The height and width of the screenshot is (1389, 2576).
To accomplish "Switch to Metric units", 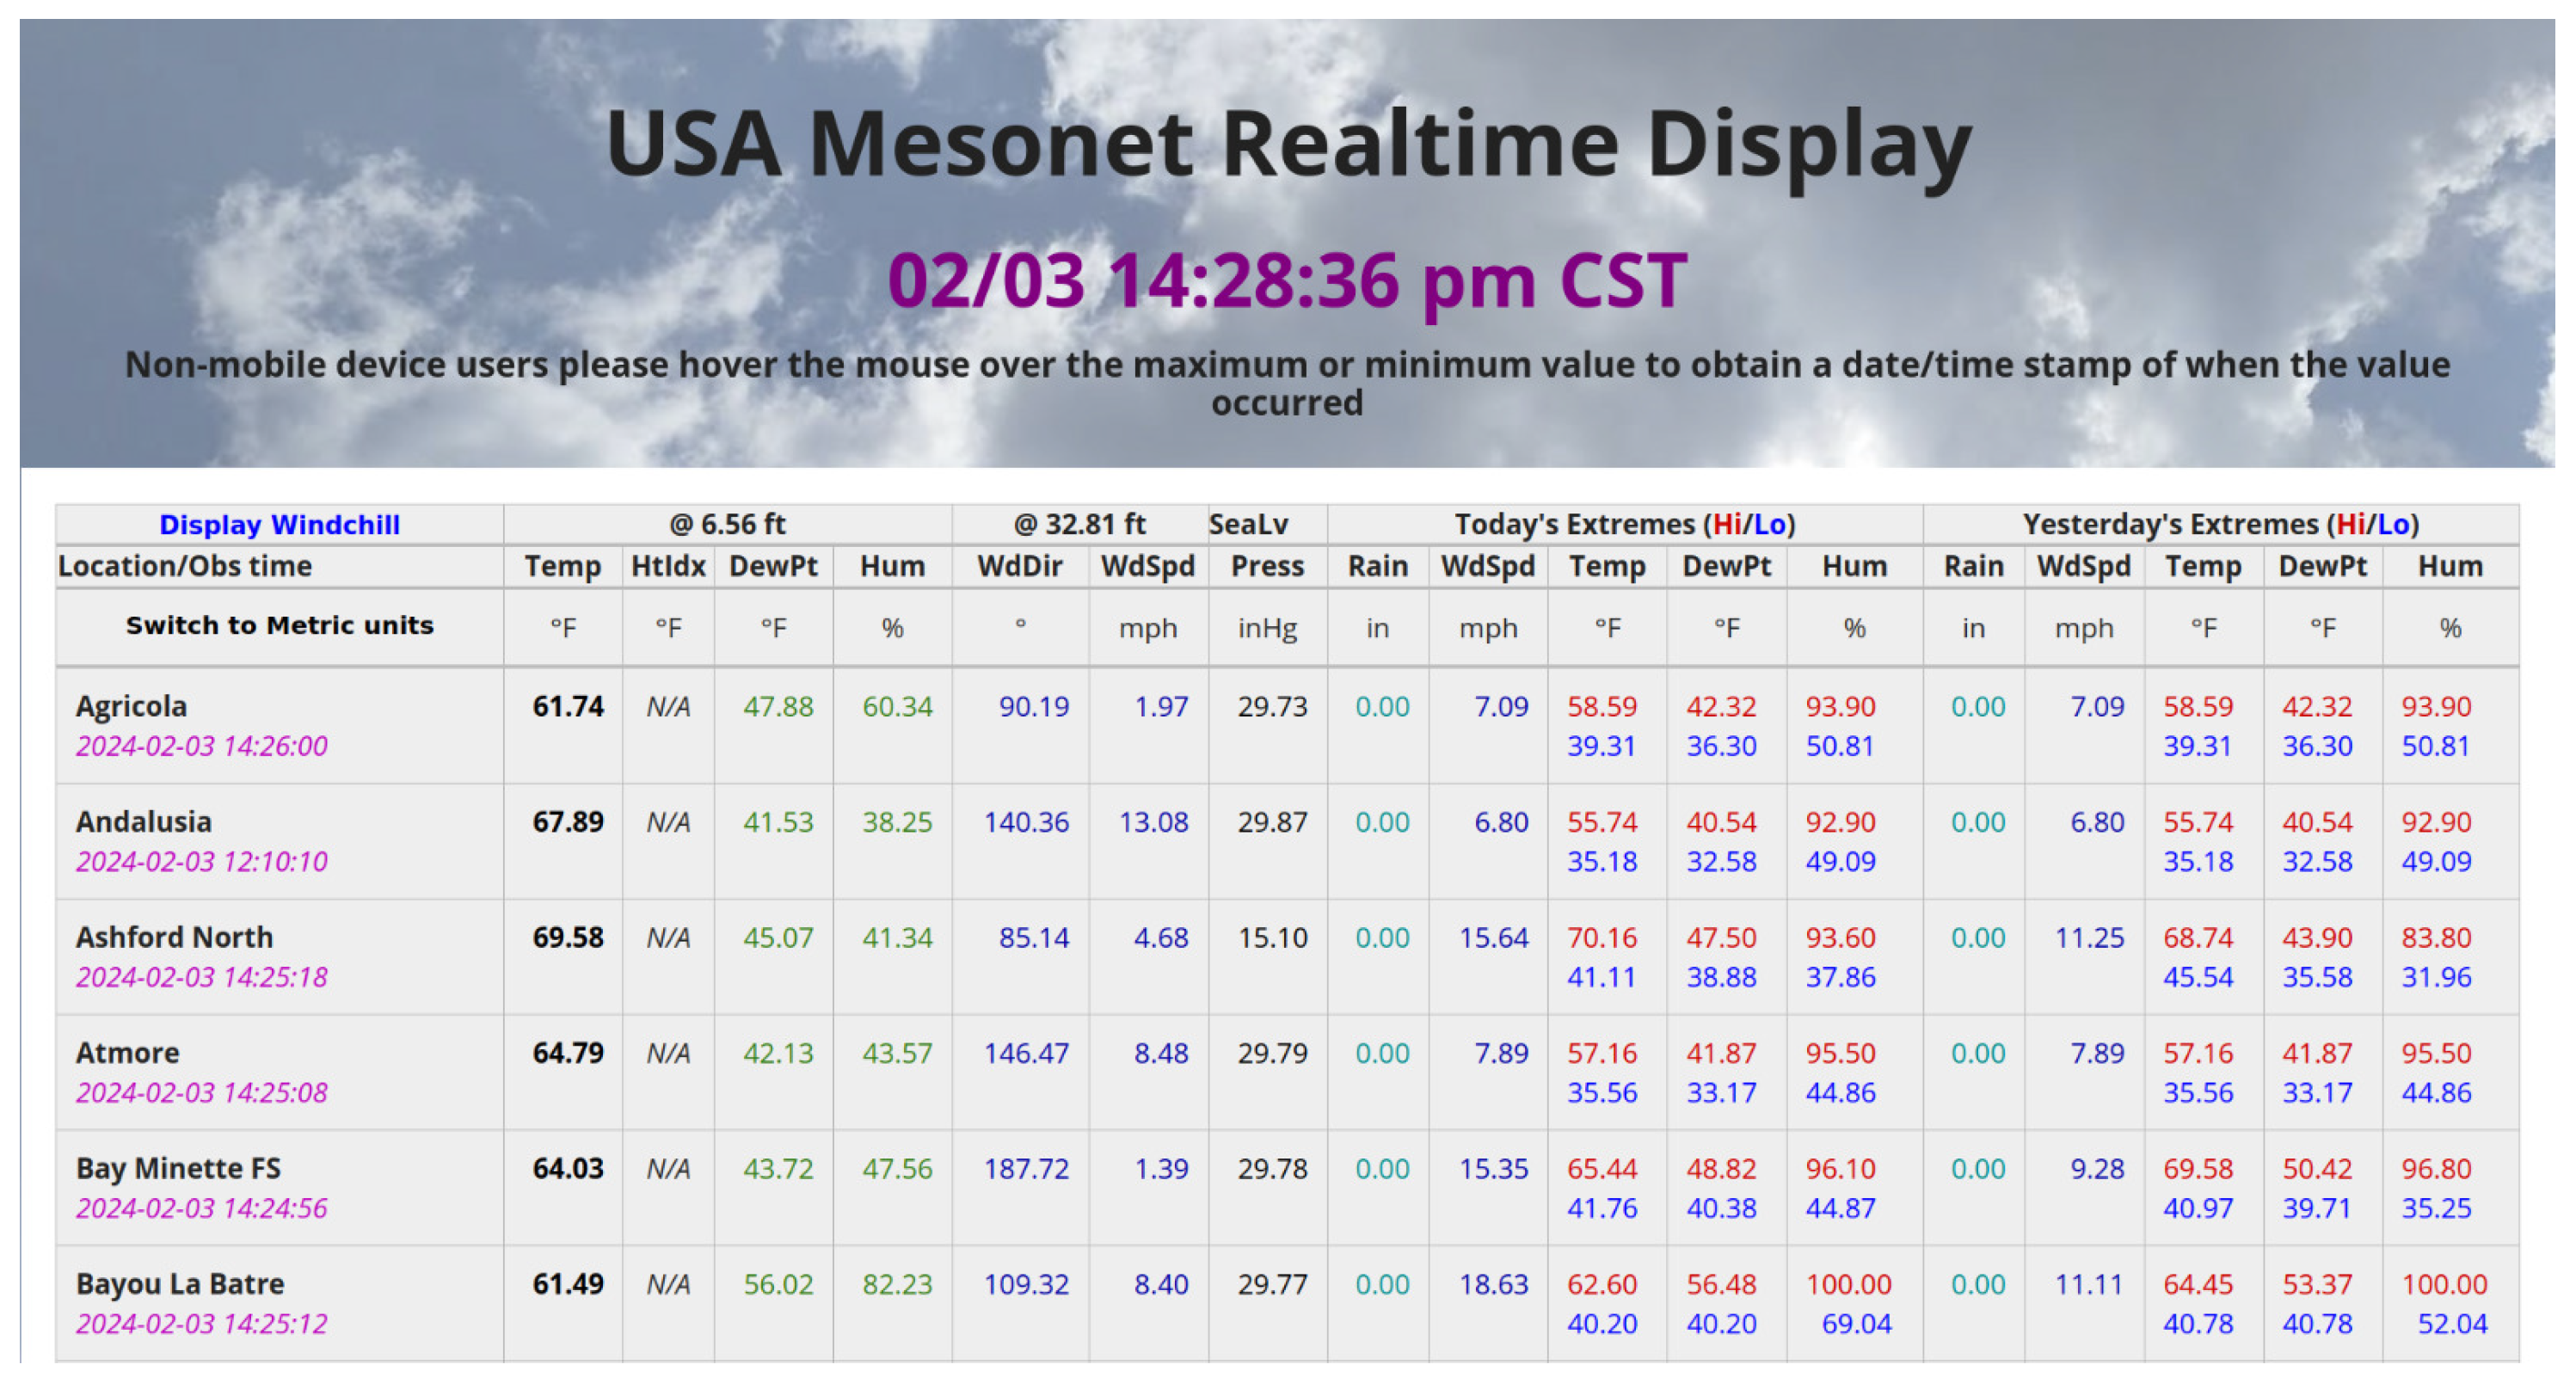I will coord(279,625).
